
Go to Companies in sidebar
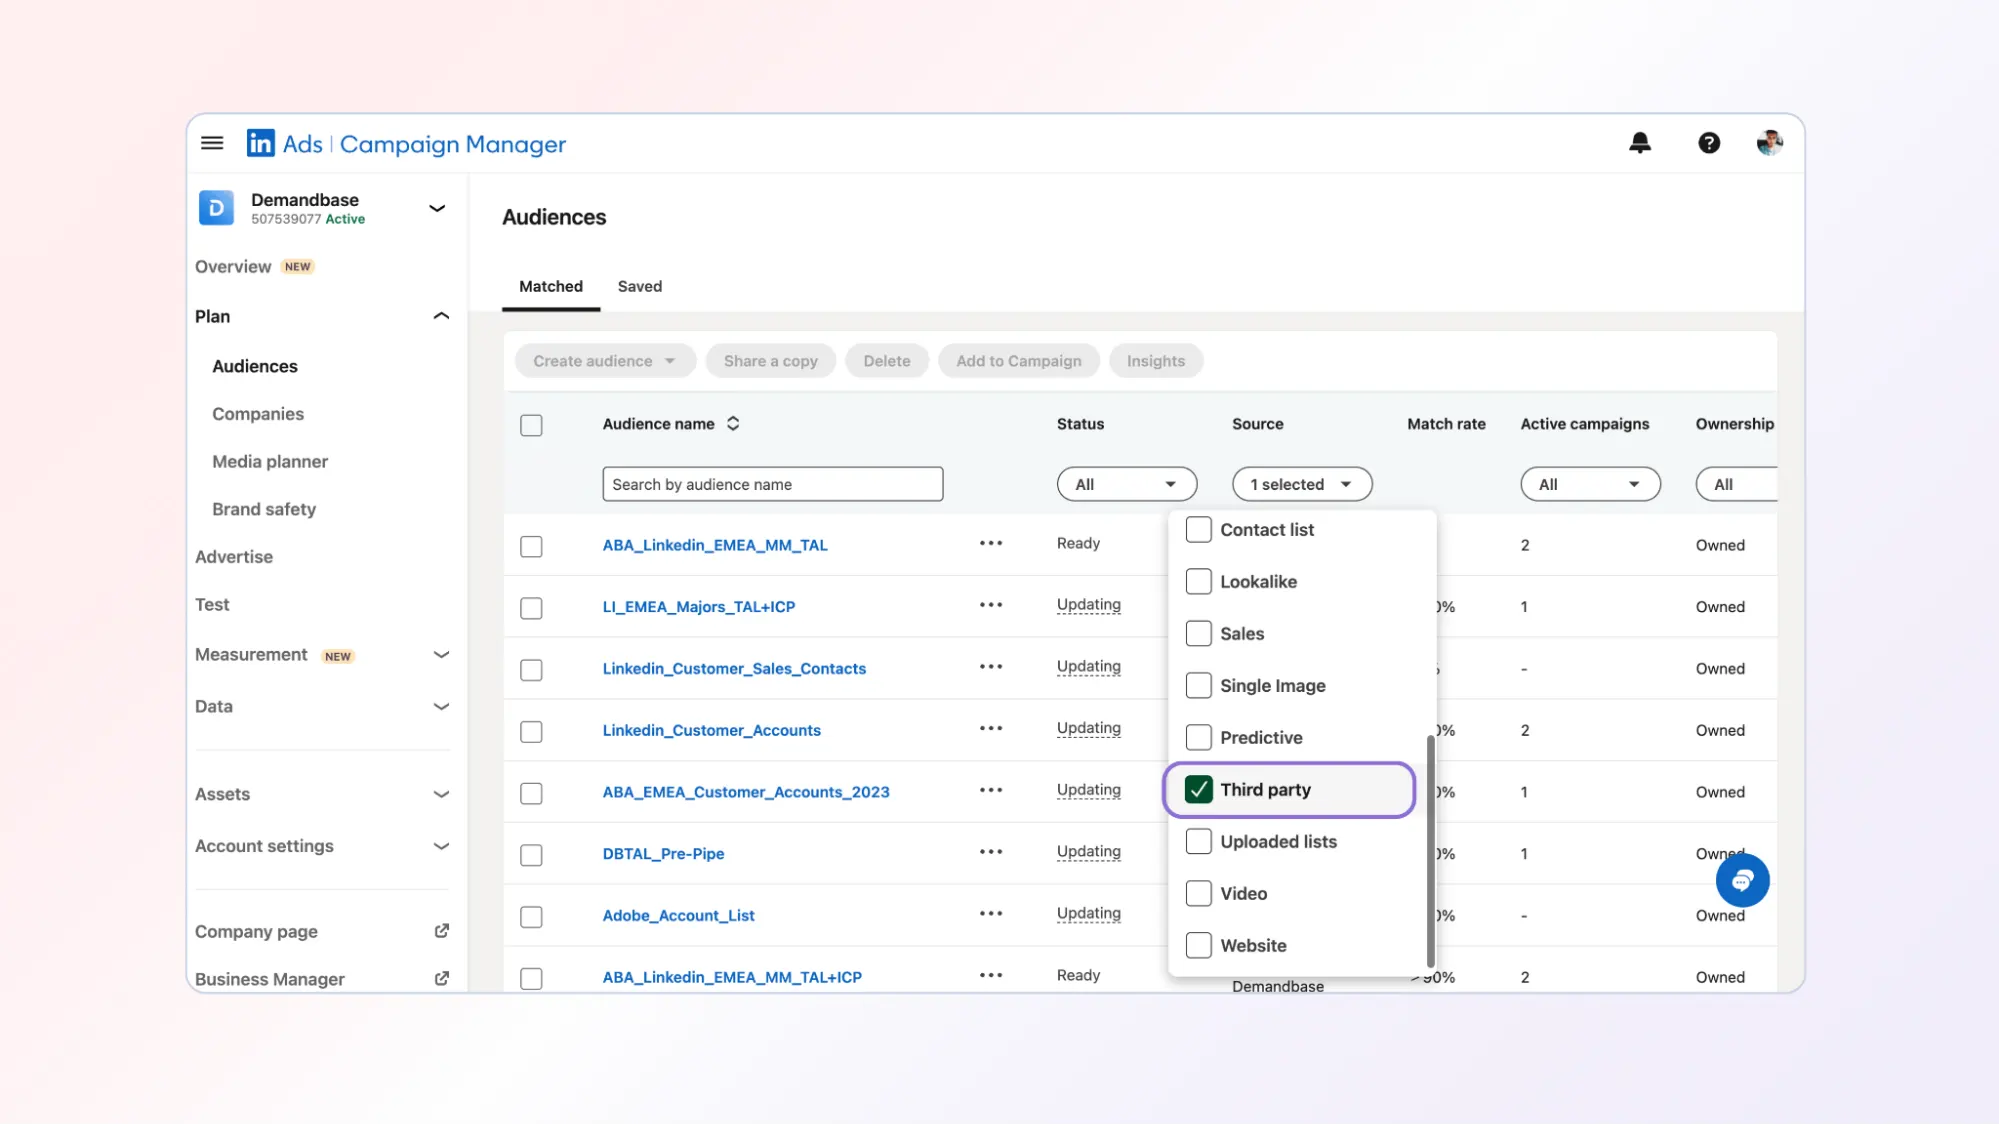click(x=258, y=414)
